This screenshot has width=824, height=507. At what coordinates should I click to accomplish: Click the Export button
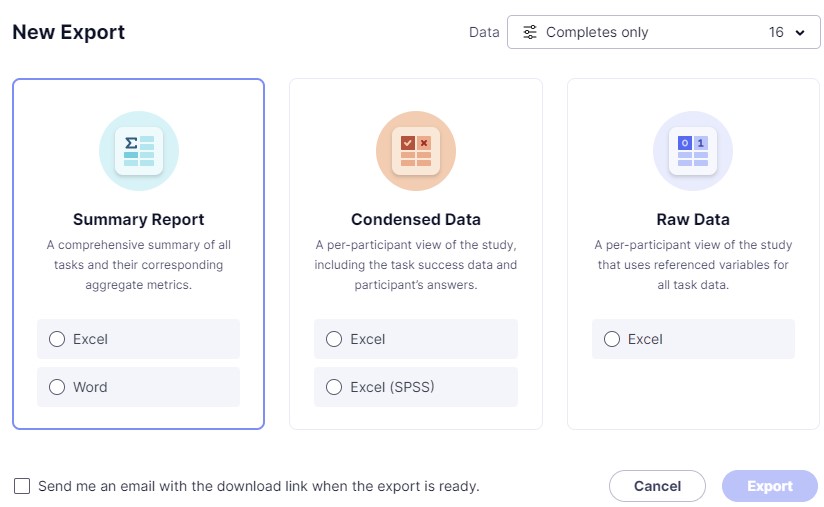(x=770, y=486)
